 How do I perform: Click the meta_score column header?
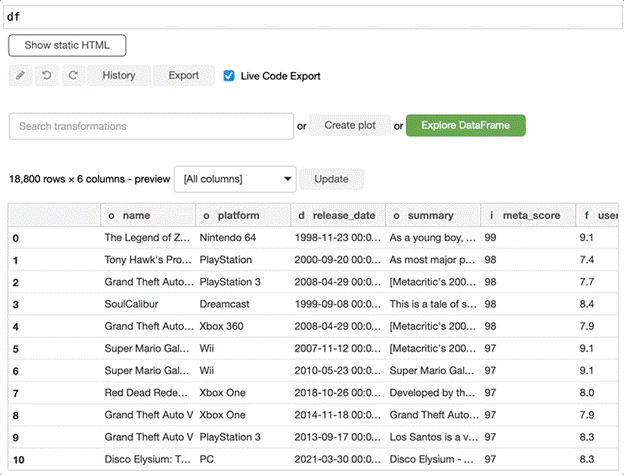click(527, 215)
